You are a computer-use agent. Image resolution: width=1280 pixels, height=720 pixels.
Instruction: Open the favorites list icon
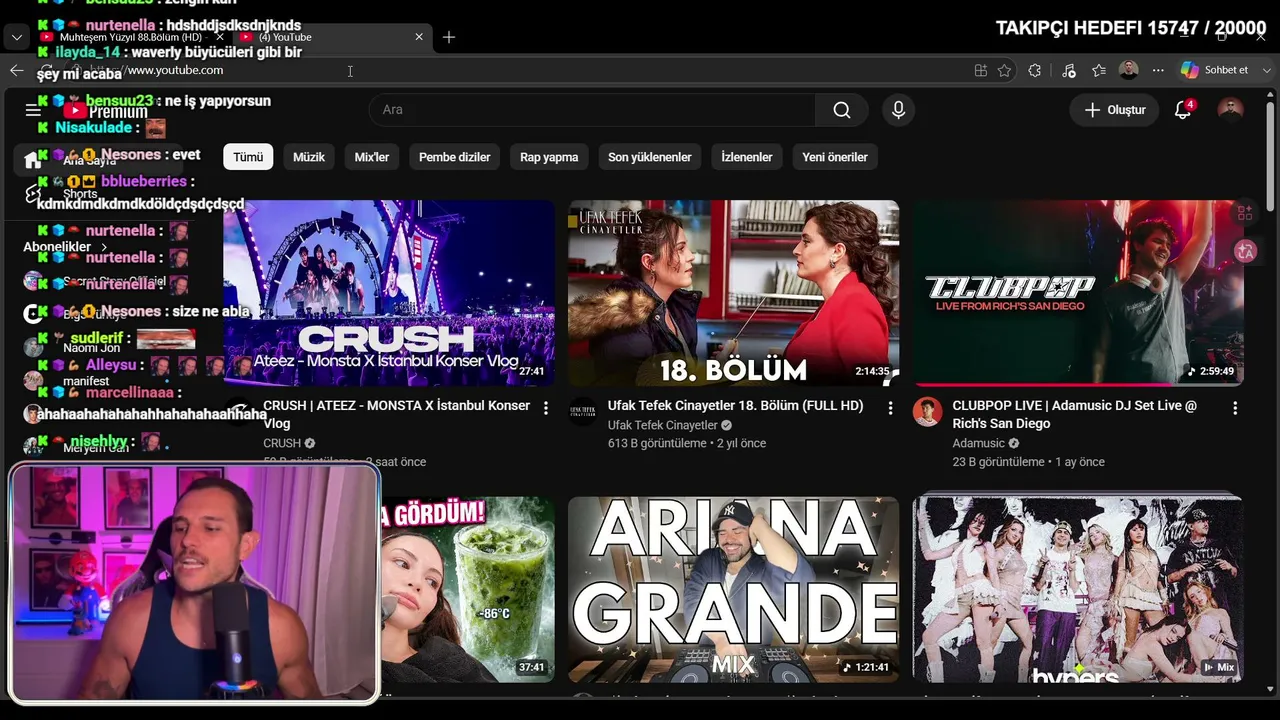point(1099,70)
